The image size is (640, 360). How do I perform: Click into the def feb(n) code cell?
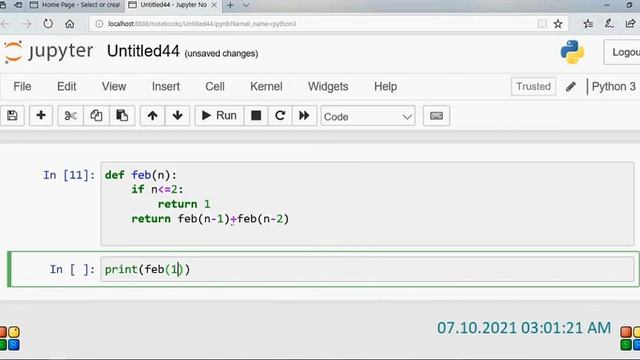(367, 204)
